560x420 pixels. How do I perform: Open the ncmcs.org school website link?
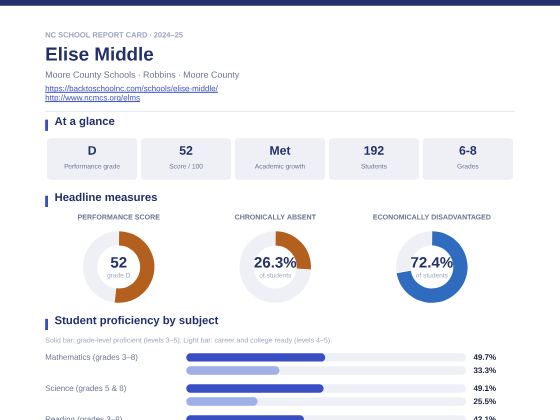coord(92,98)
